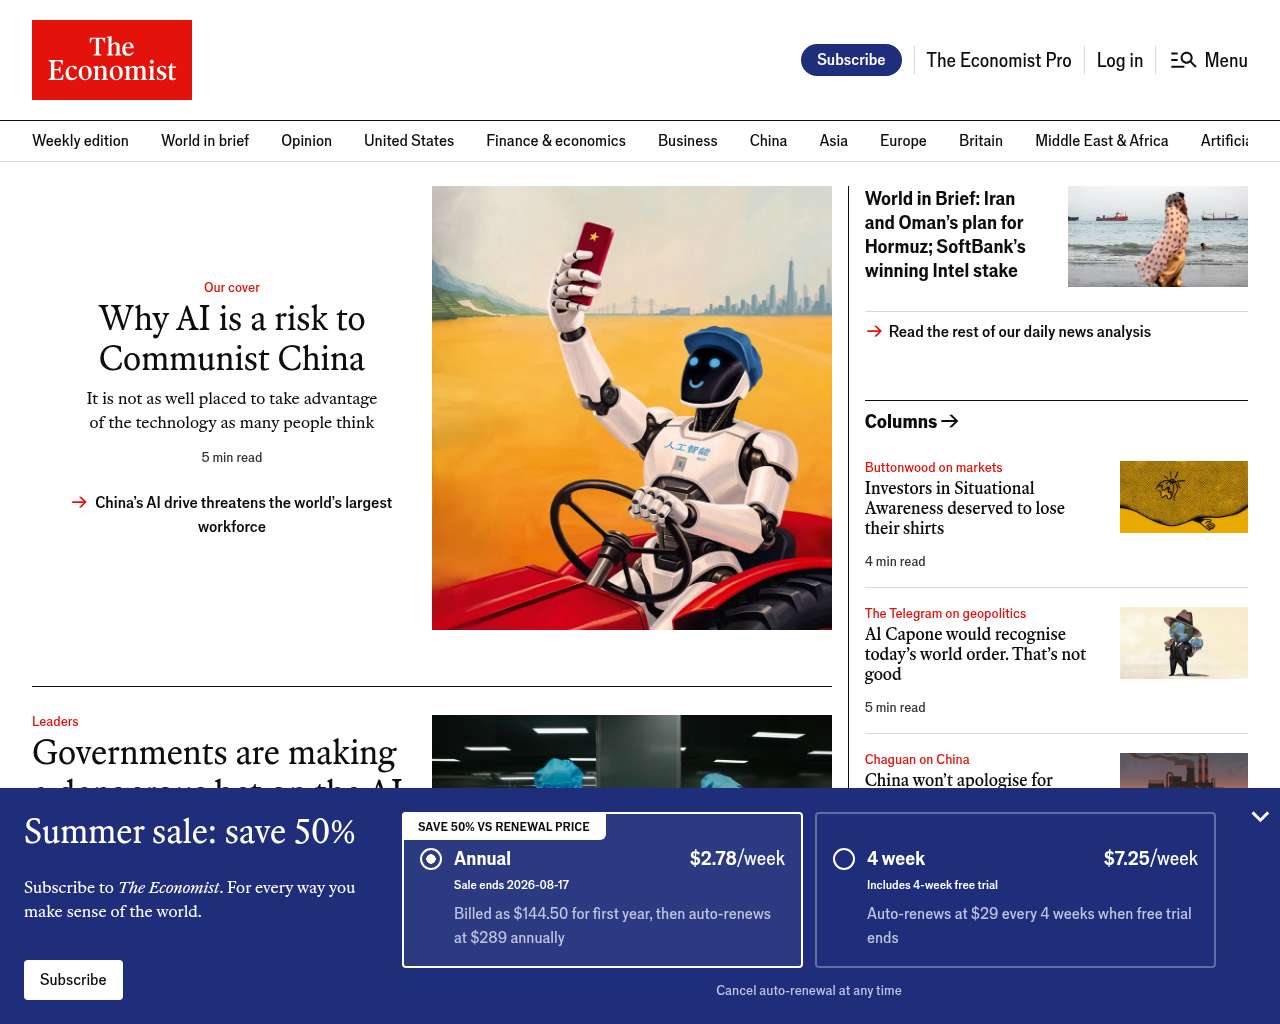The image size is (1280, 1024).
Task: Click the 'Our cover' label
Action: tap(232, 287)
